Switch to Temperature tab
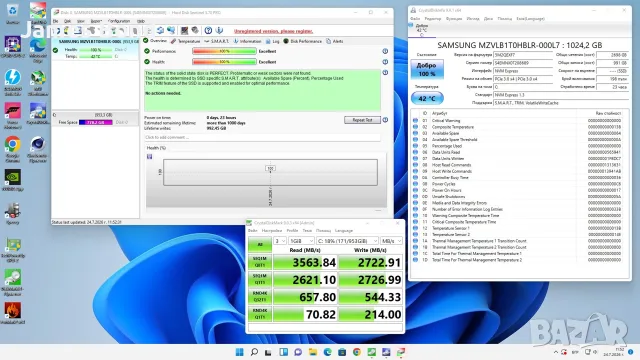Image resolution: width=640 pixels, height=360 pixels. click(x=185, y=41)
